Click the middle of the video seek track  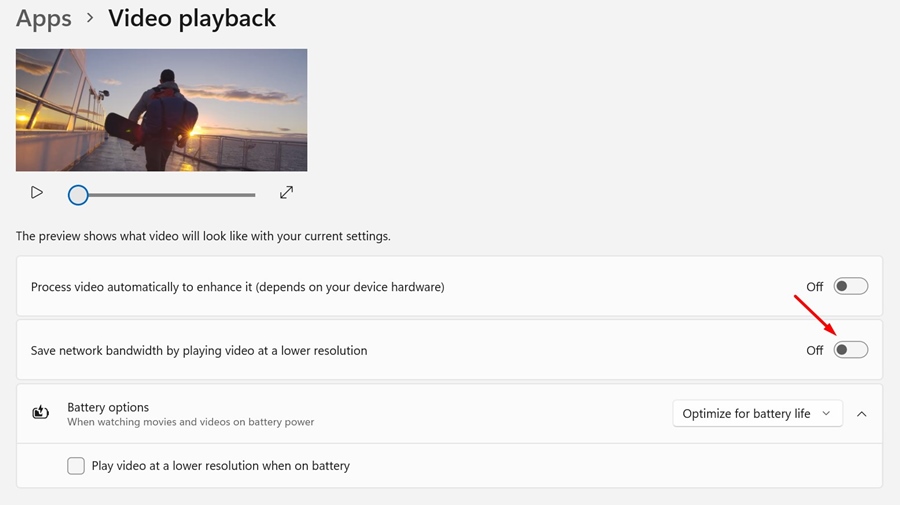pos(166,195)
